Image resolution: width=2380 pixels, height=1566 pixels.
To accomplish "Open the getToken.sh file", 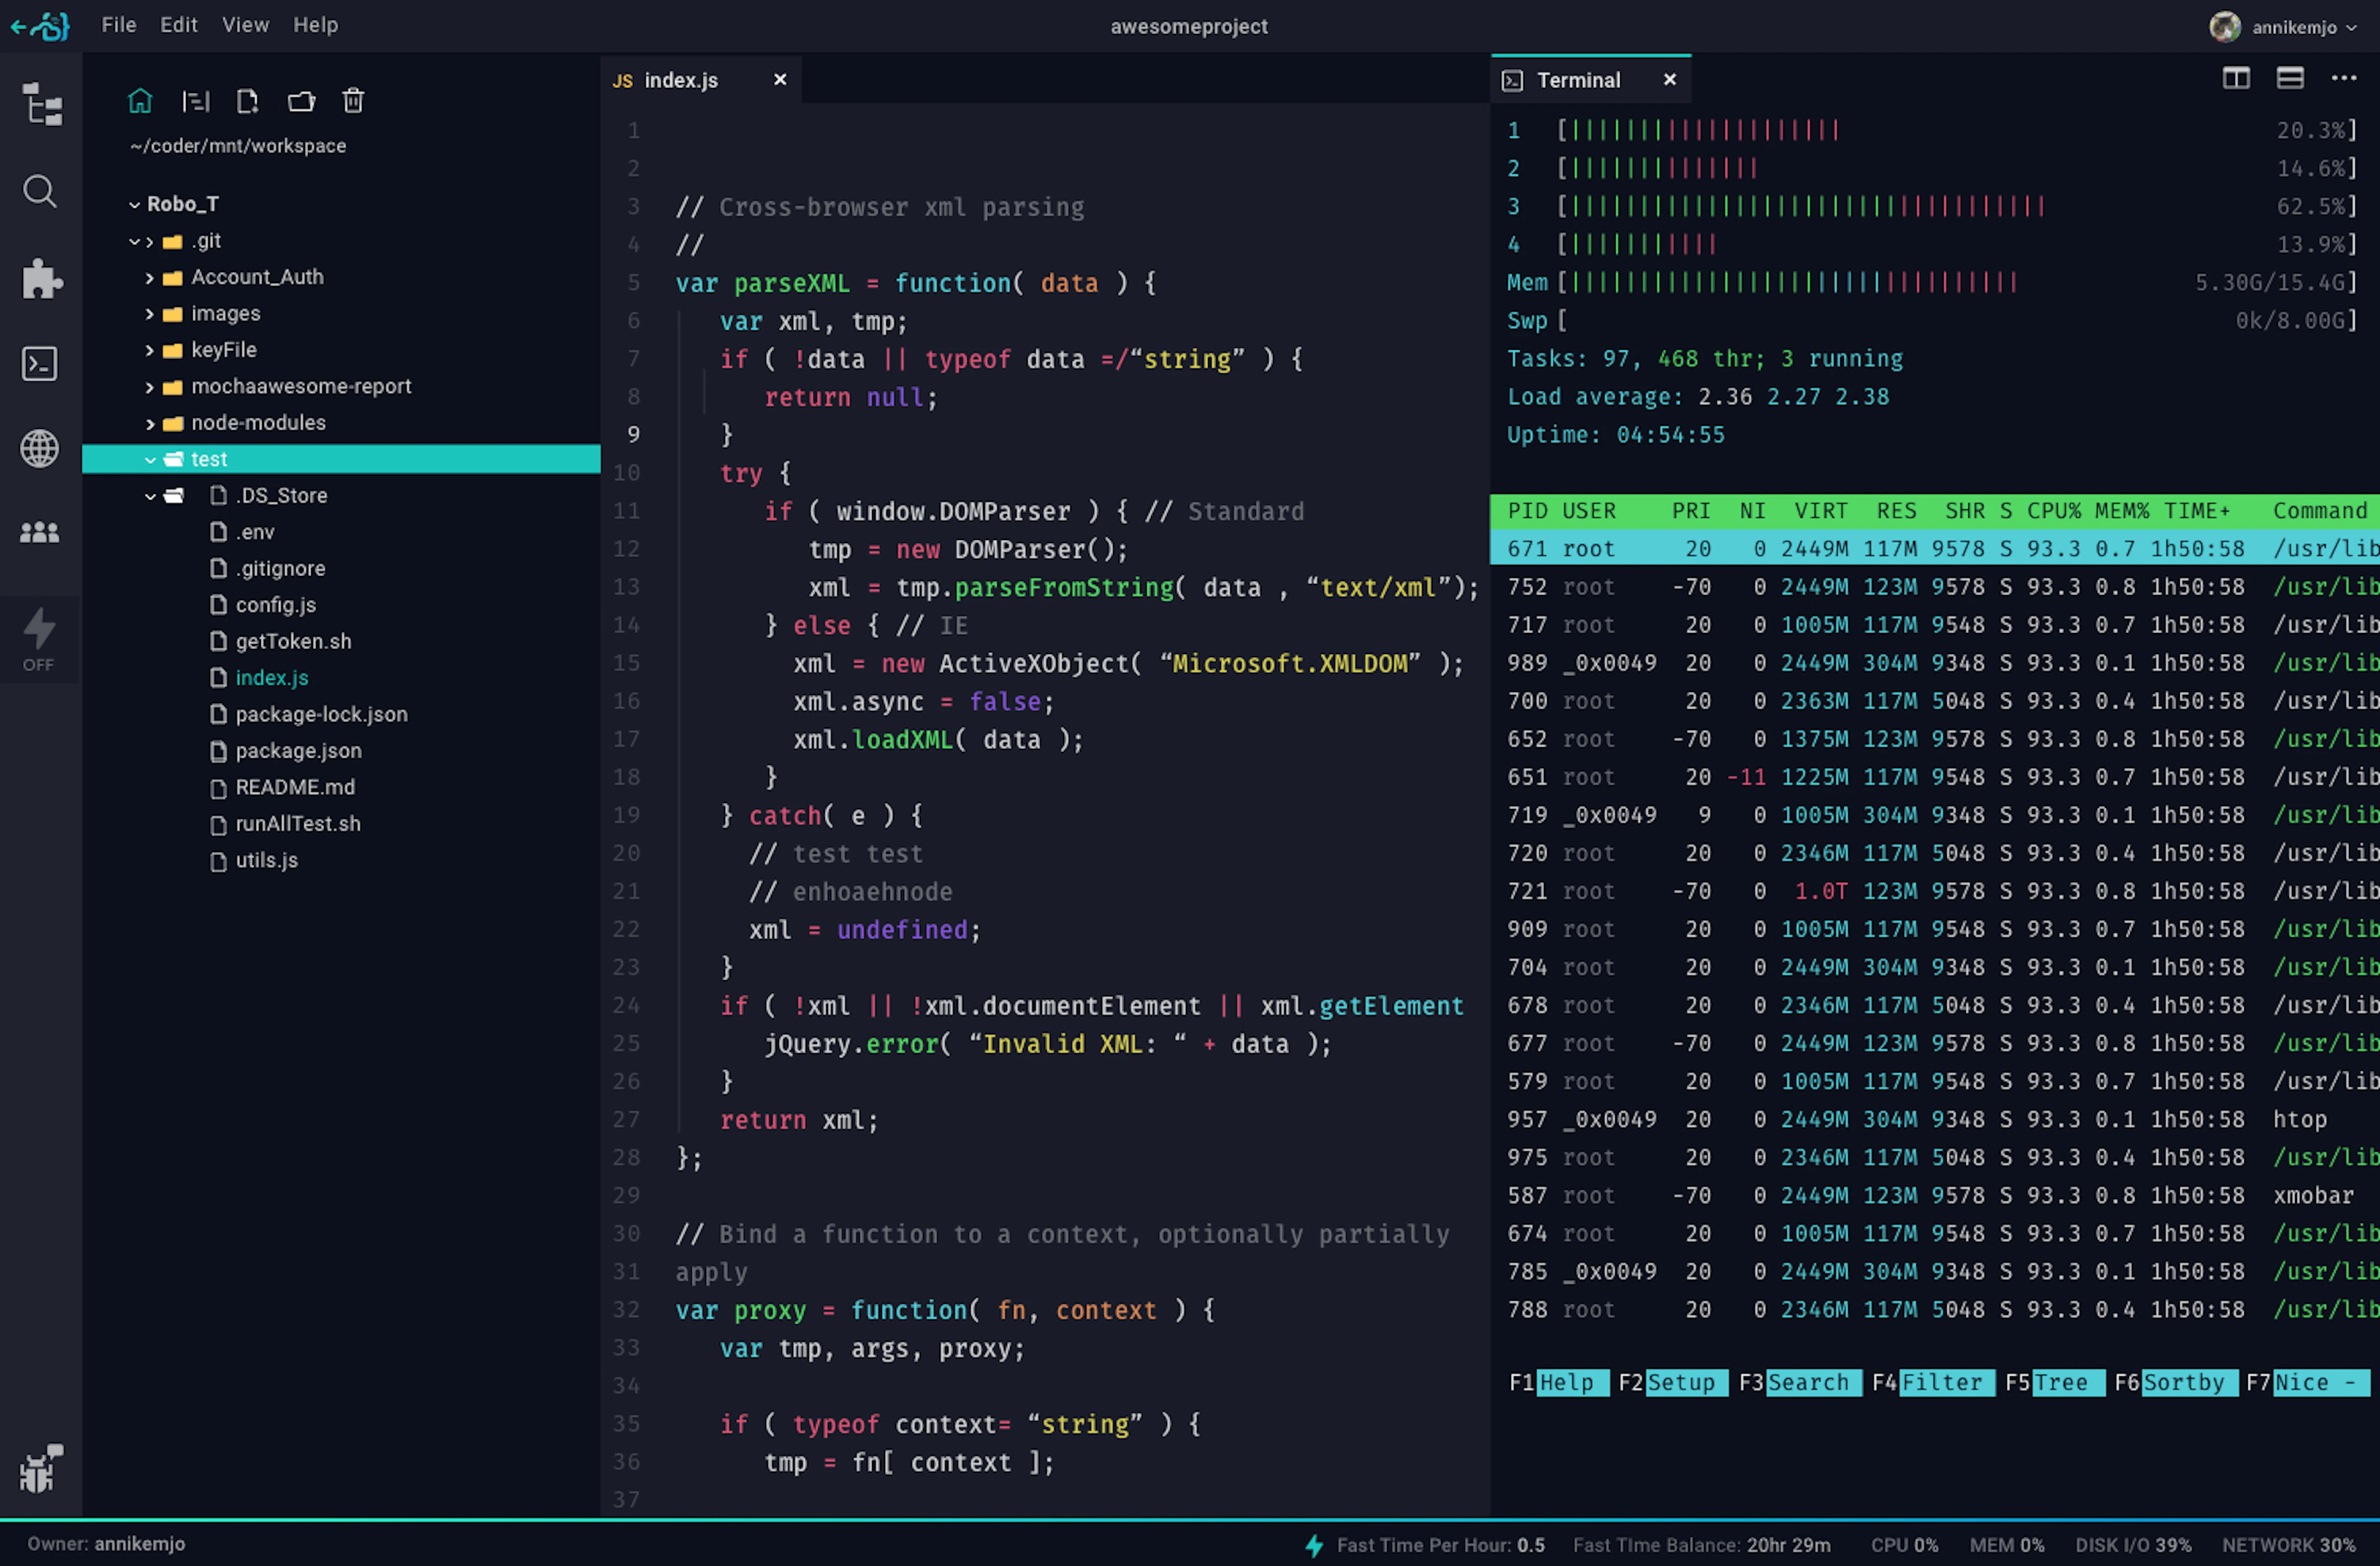I will [293, 641].
